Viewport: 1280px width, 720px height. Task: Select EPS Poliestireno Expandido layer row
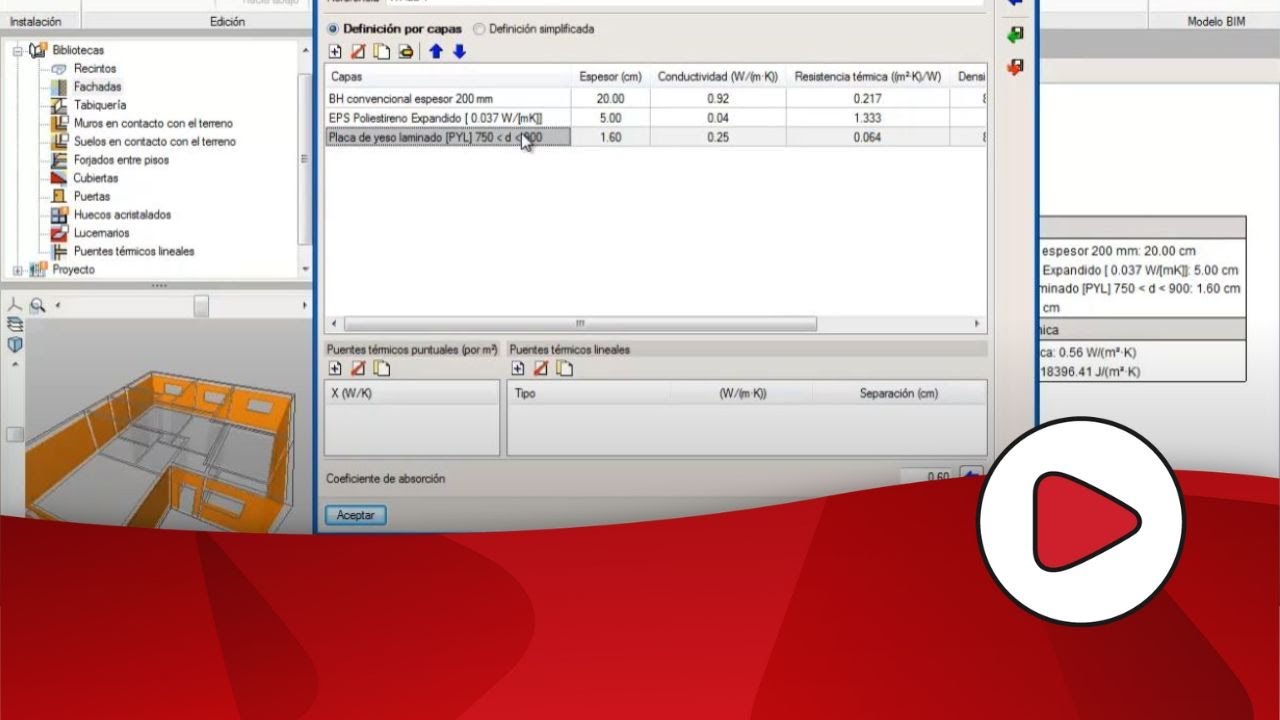pyautogui.click(x=655, y=118)
